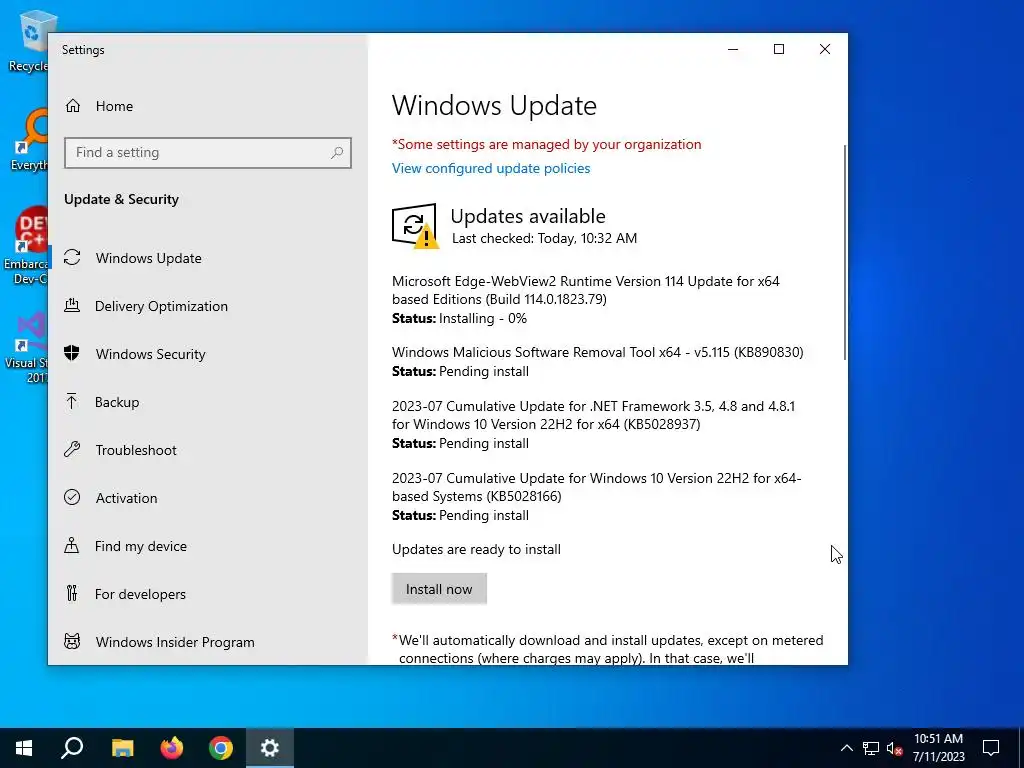Go to Home in Settings
The height and width of the screenshot is (768, 1024).
tap(208, 106)
